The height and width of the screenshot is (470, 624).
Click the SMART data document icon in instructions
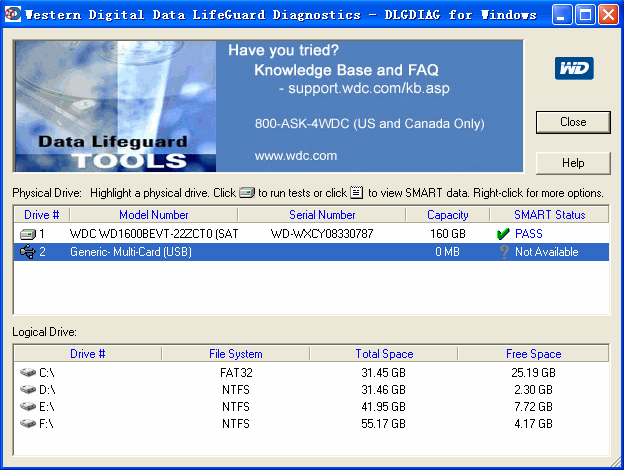(x=357, y=193)
